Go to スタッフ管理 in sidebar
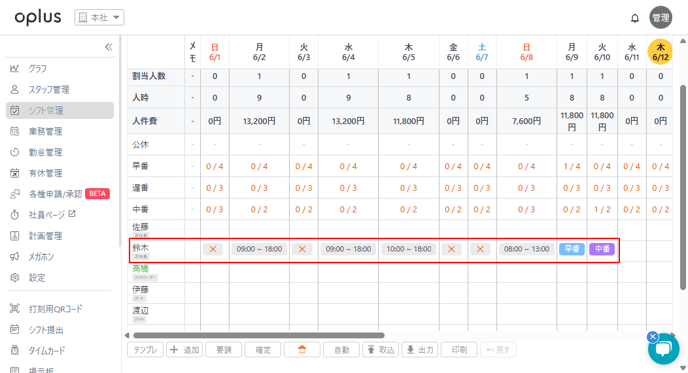 coord(49,90)
